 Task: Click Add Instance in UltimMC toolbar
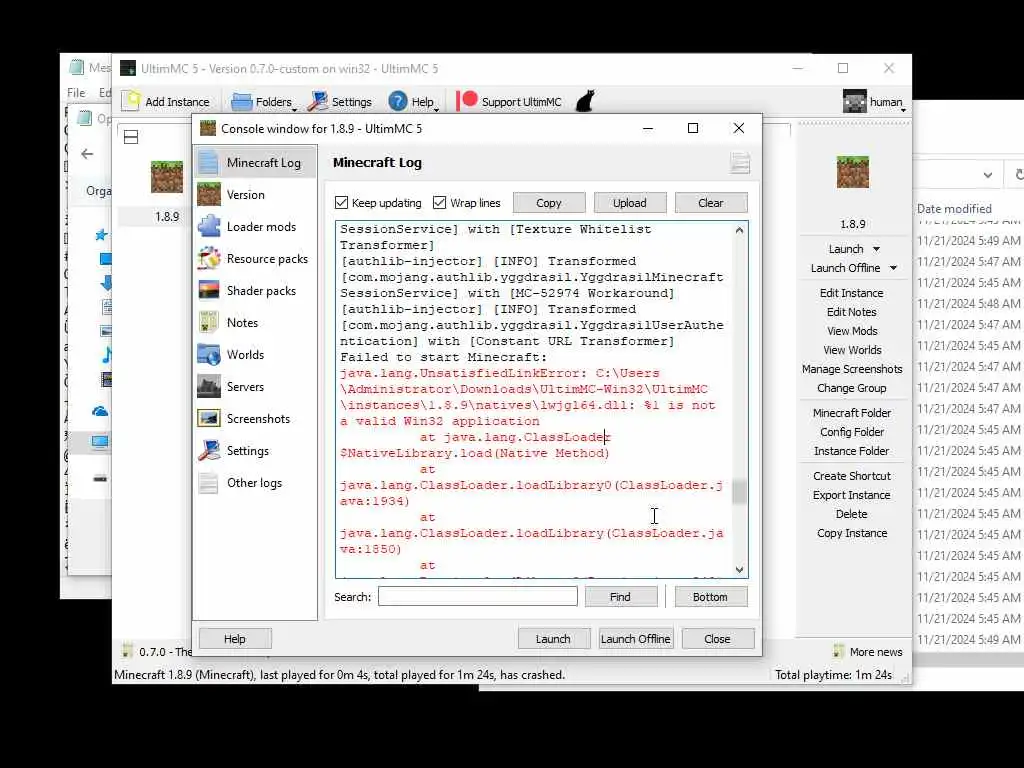(x=167, y=102)
